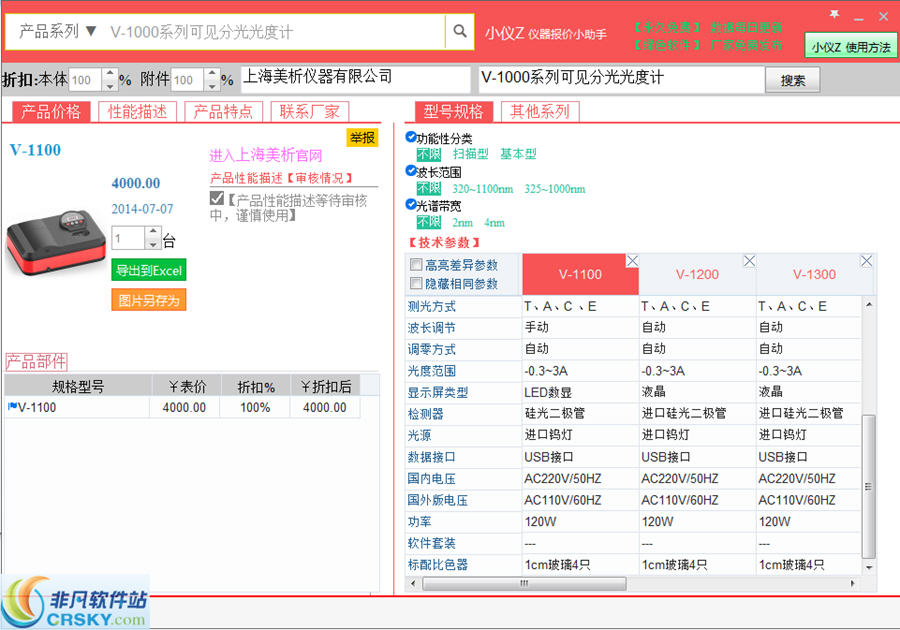
Task: Close the V-1200 comparison column
Action: coord(749,261)
